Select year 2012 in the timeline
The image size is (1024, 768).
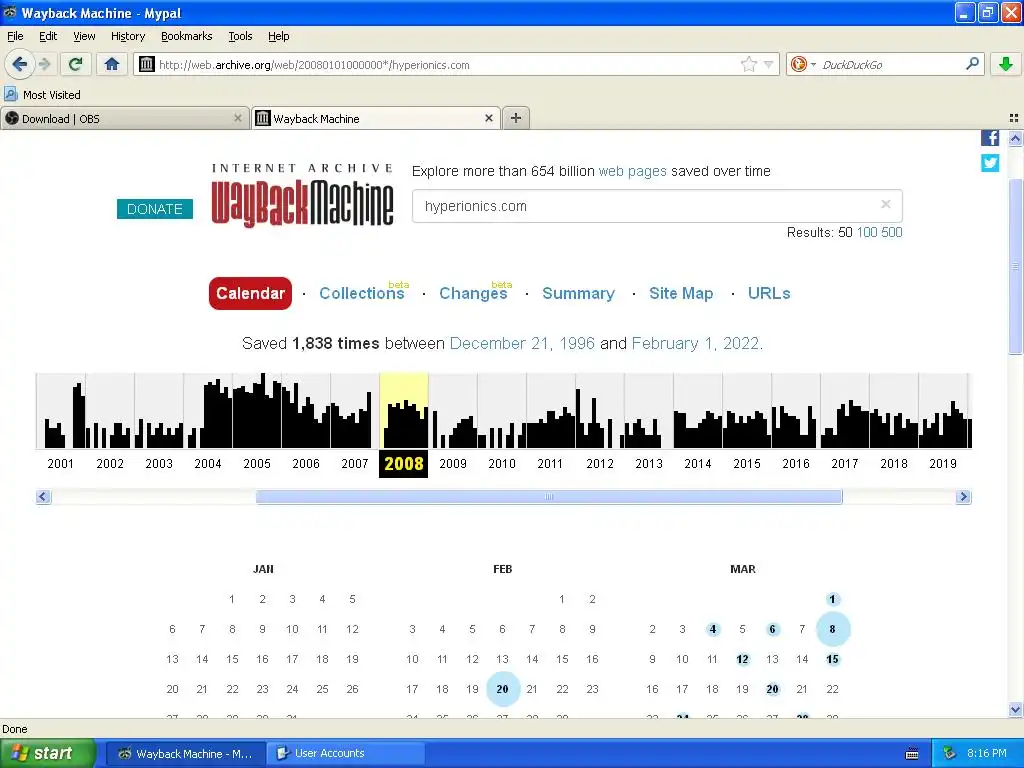(600, 463)
